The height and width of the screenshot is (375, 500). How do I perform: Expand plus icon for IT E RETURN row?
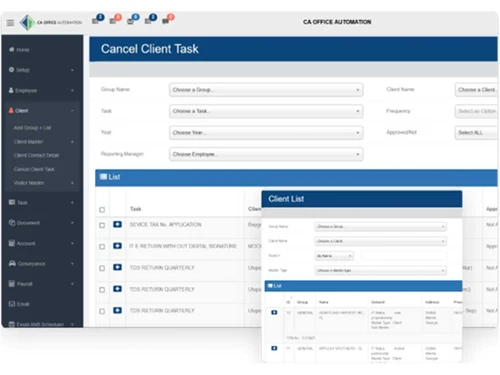[x=117, y=246]
